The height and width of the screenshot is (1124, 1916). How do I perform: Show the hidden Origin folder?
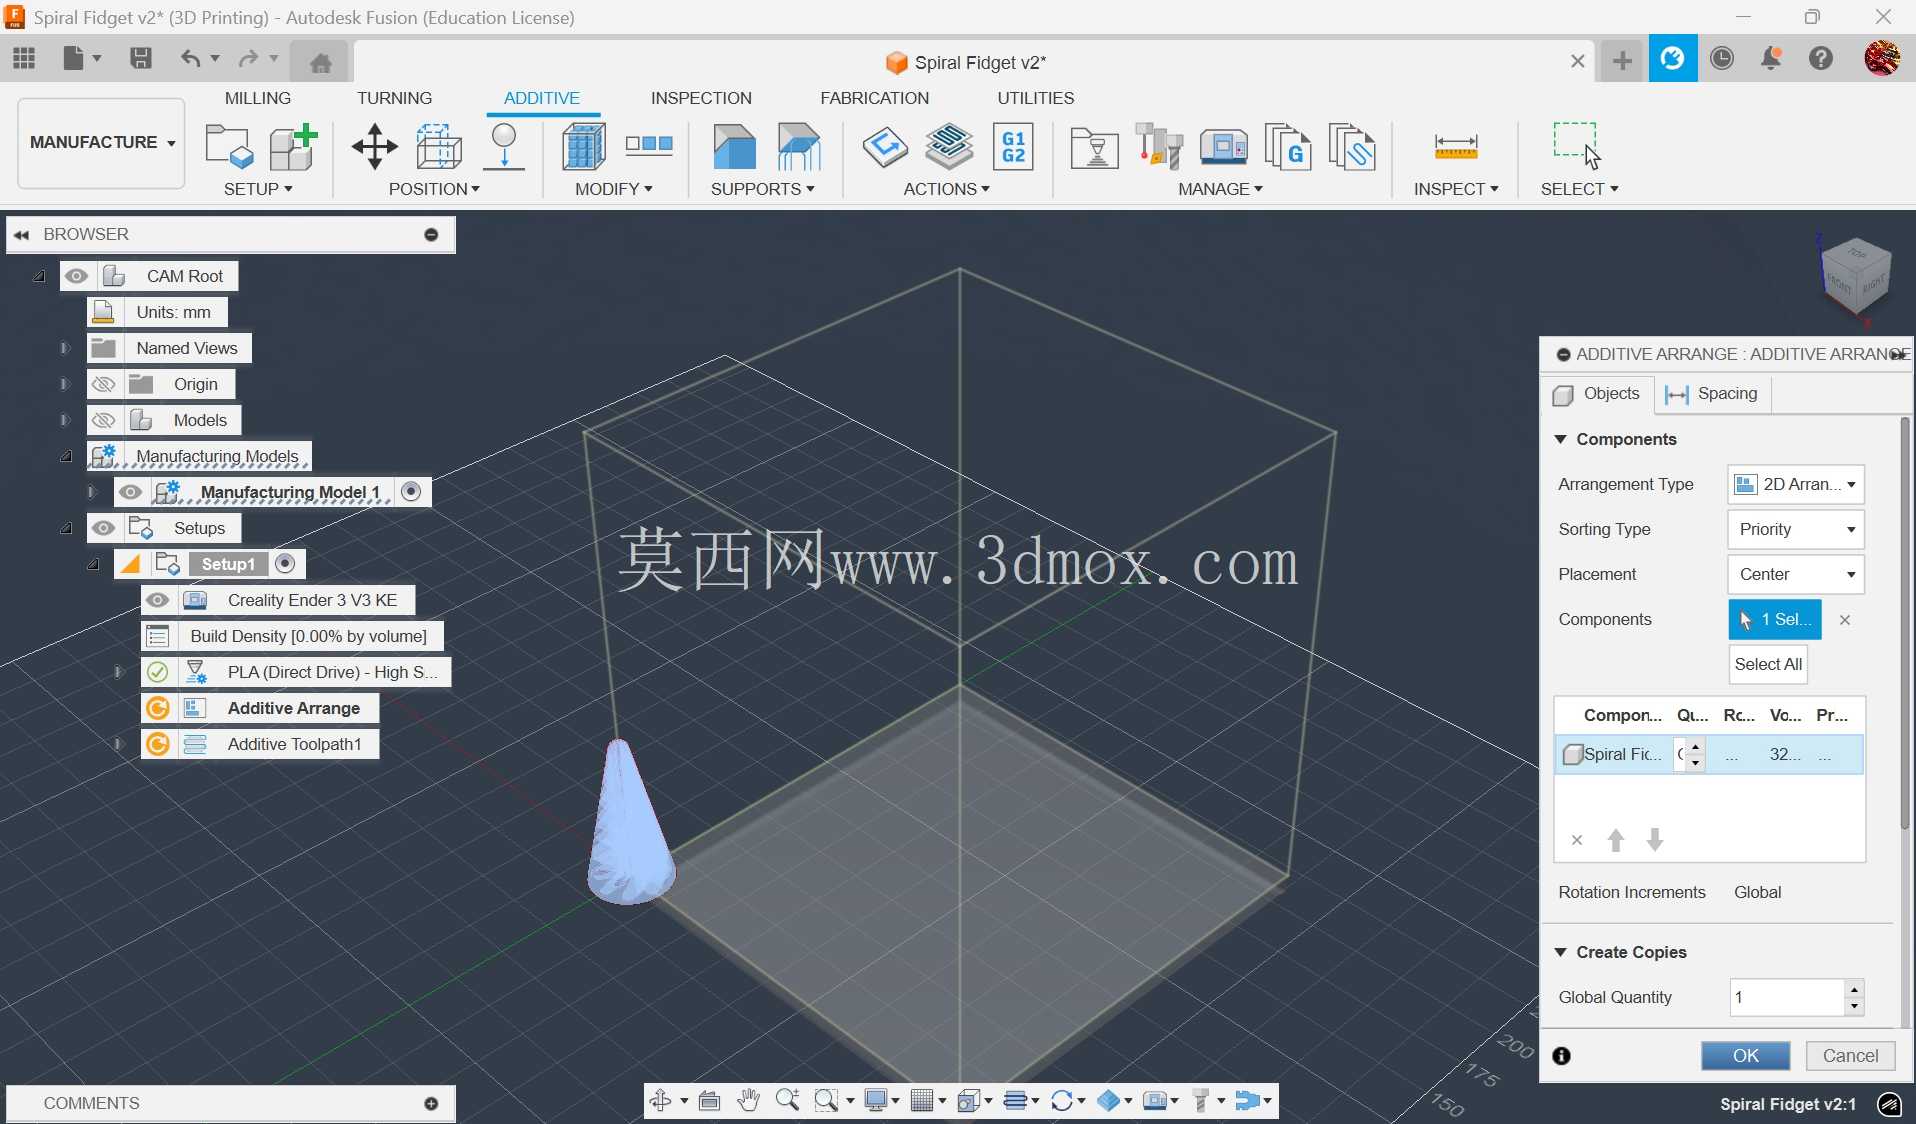click(104, 384)
